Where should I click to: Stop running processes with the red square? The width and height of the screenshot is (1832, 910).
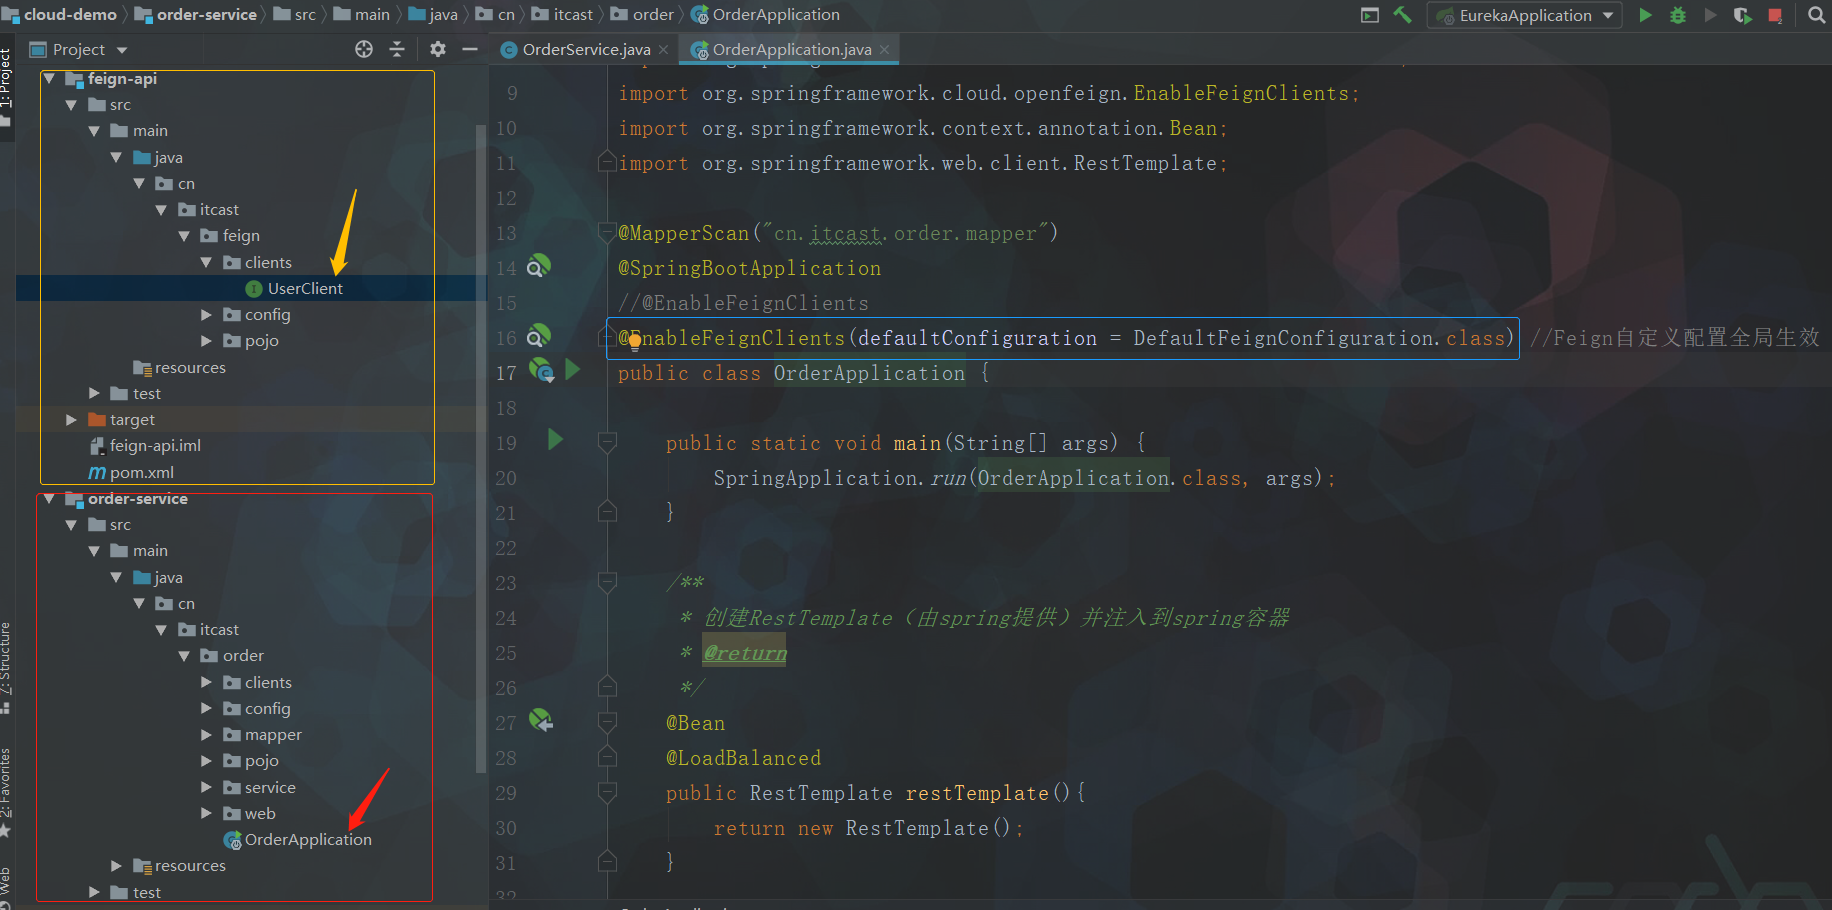click(1775, 15)
